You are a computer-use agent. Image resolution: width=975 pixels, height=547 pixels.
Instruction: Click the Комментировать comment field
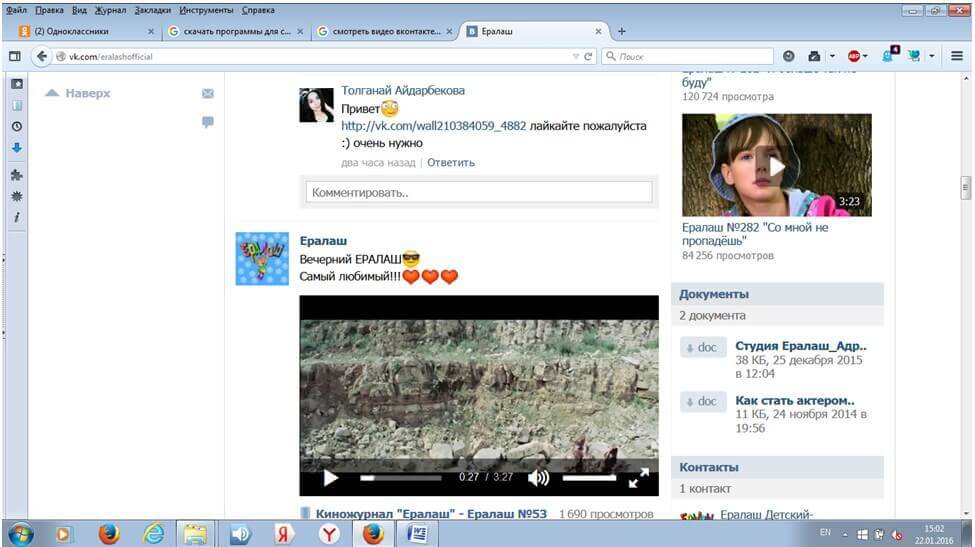(478, 192)
